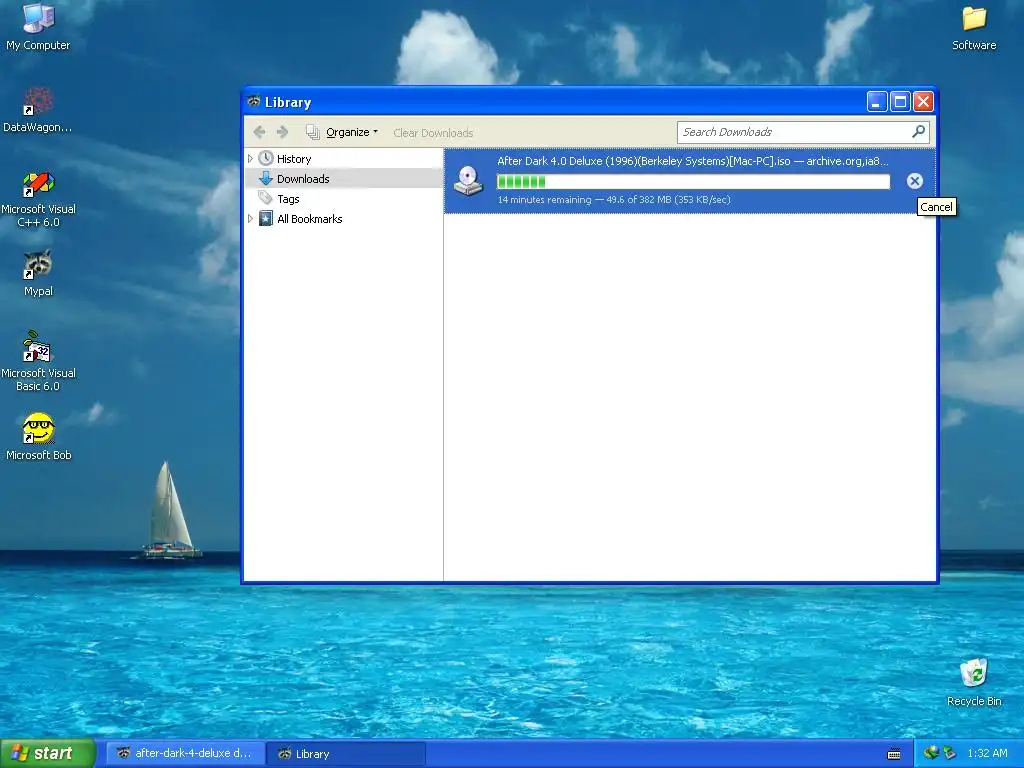
Task: Click the 1:32 AM system clock
Action: pyautogui.click(x=987, y=753)
